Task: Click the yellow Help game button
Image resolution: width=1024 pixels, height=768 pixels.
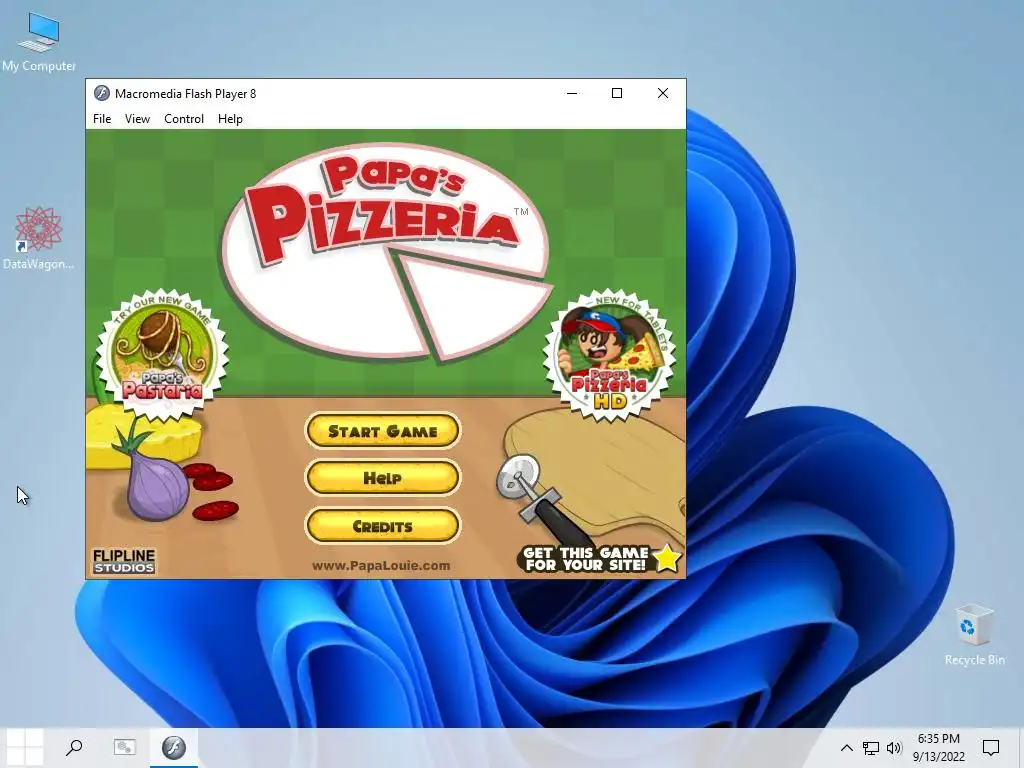Action: point(383,478)
